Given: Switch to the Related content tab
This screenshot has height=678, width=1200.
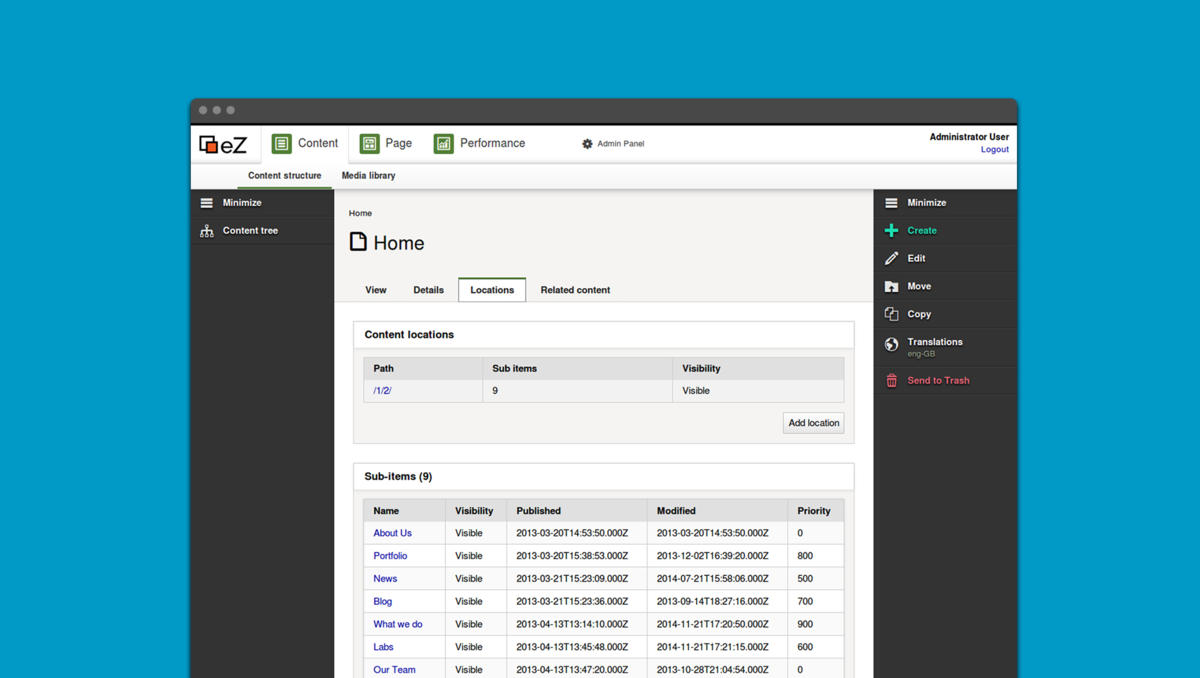Looking at the screenshot, I should tap(575, 290).
